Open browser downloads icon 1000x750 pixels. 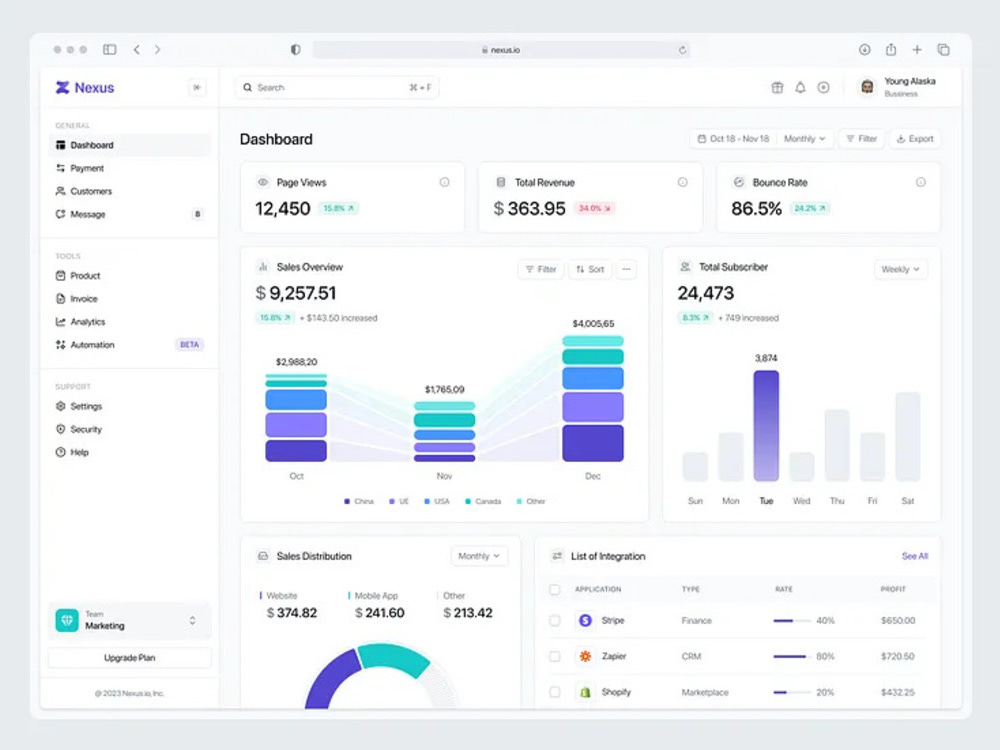(x=864, y=49)
